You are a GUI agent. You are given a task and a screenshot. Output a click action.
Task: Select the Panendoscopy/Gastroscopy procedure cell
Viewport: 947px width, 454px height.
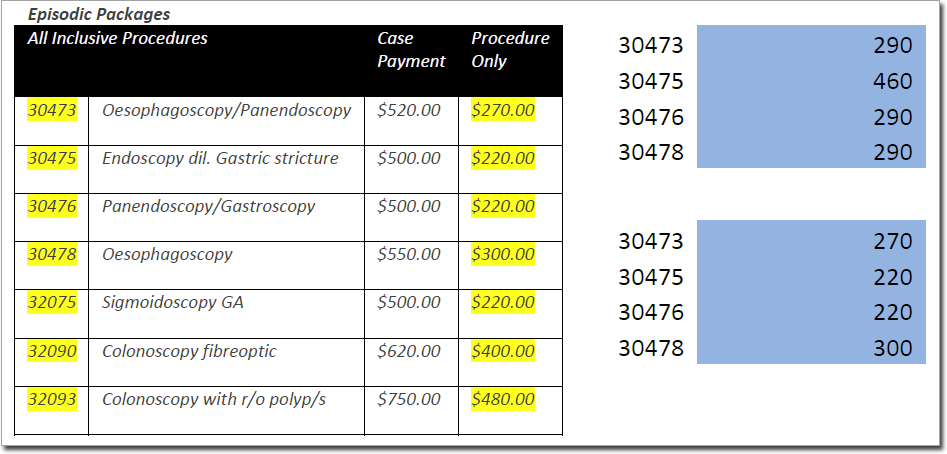point(208,206)
